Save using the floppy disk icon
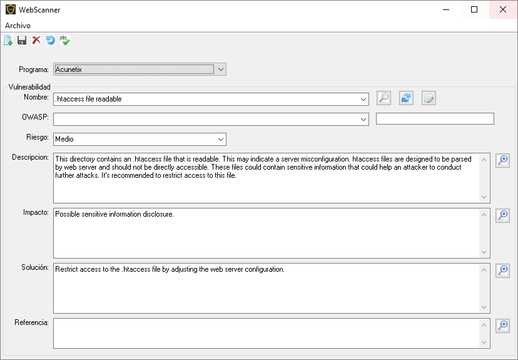This screenshot has height=360, width=518. coord(22,40)
